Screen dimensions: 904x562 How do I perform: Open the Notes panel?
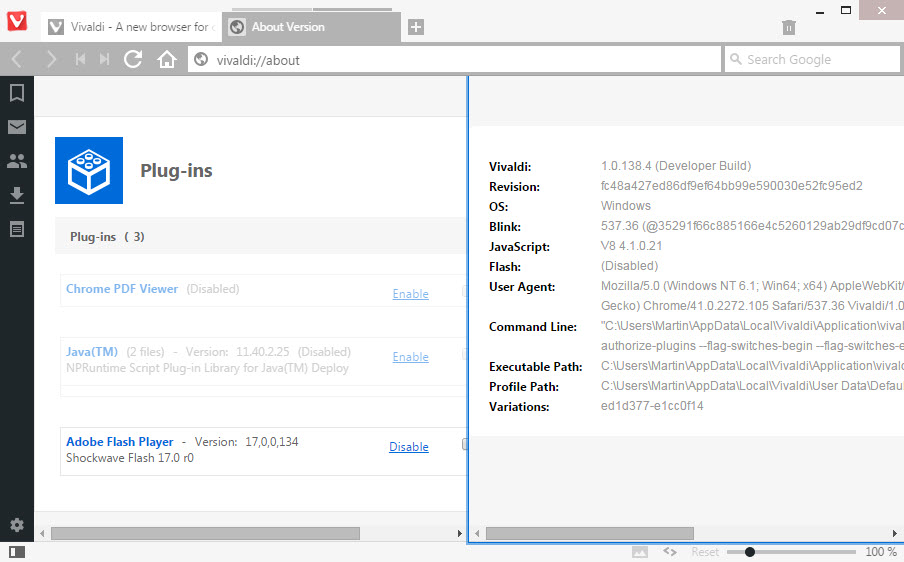pos(17,229)
